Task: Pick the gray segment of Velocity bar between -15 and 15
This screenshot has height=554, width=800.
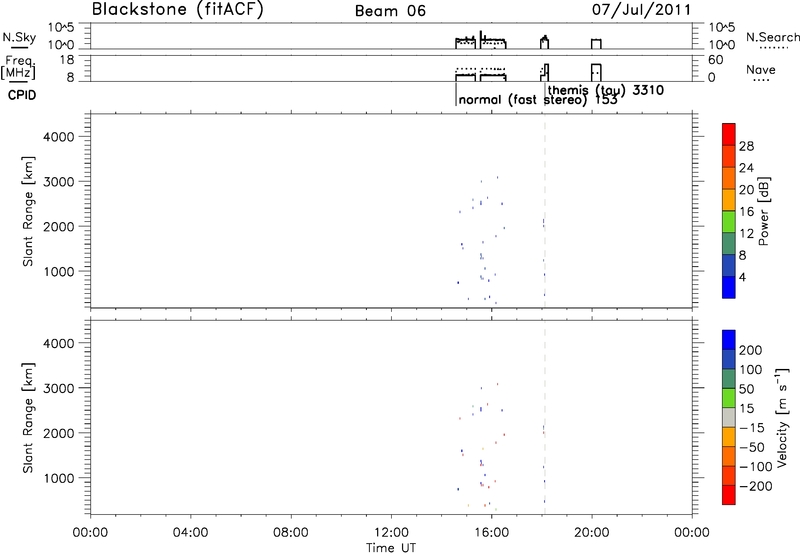Action: point(729,418)
